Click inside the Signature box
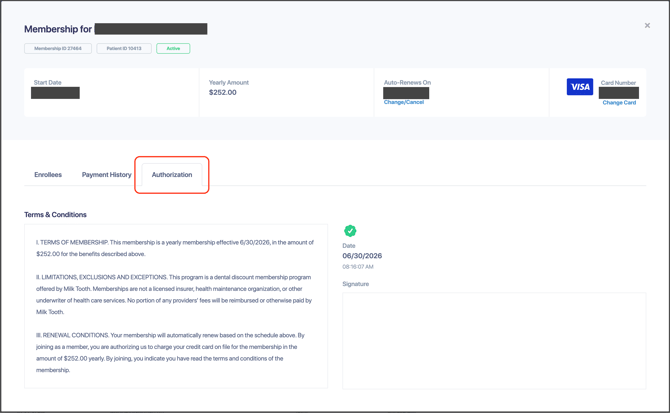 click(x=494, y=341)
